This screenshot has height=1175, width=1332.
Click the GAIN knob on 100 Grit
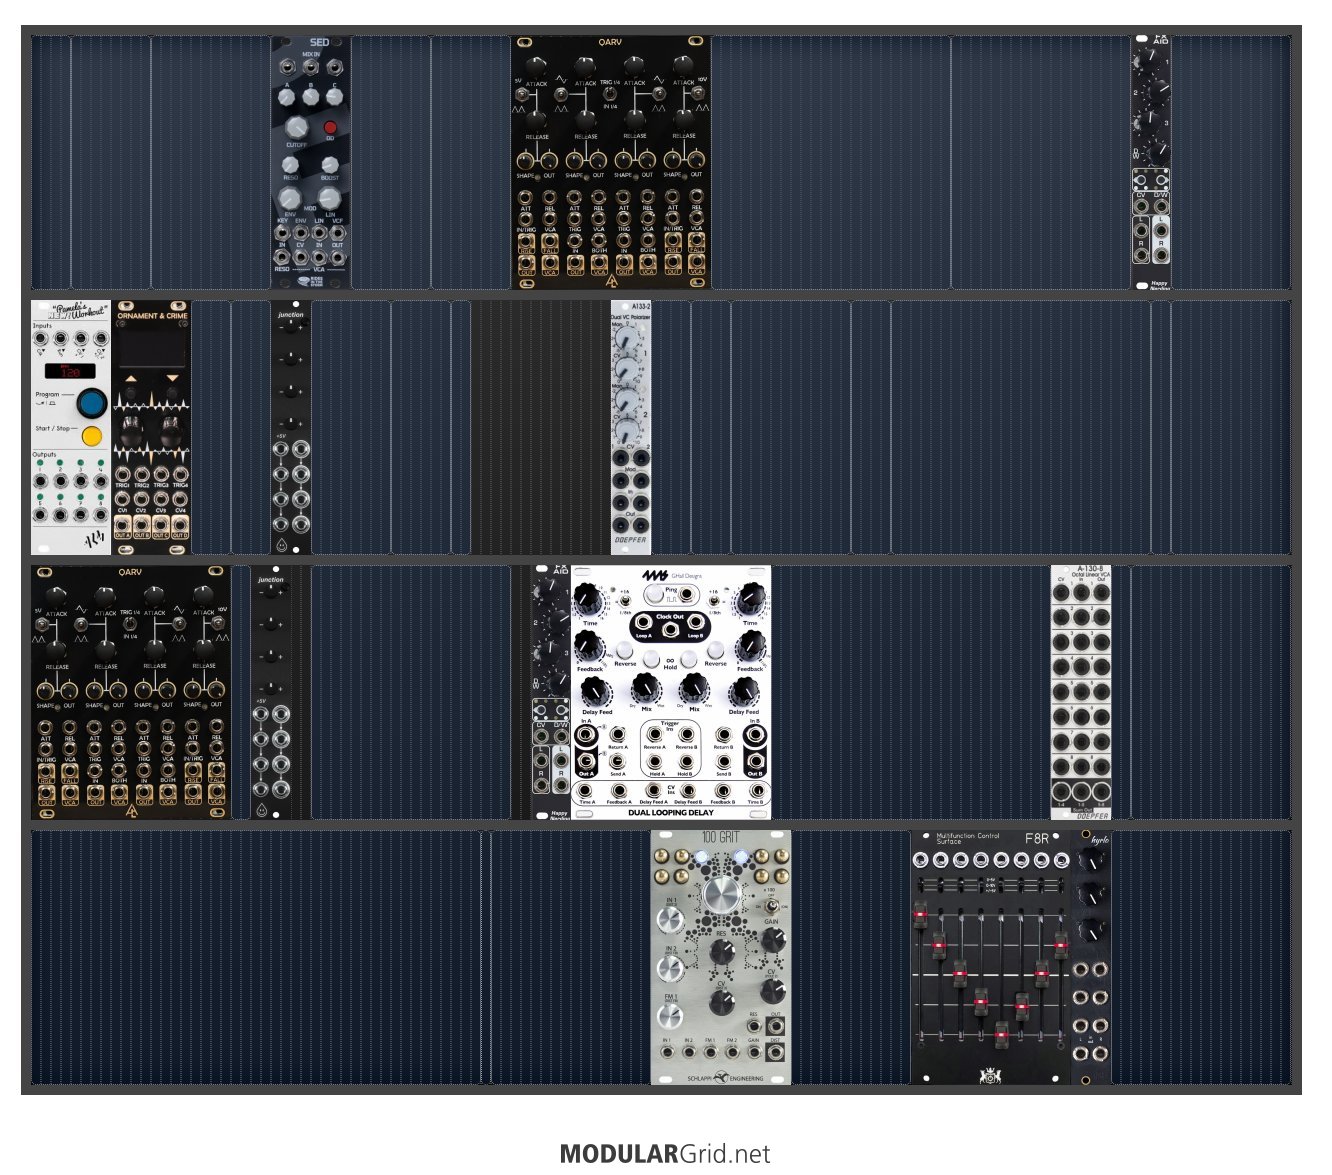coord(772,941)
